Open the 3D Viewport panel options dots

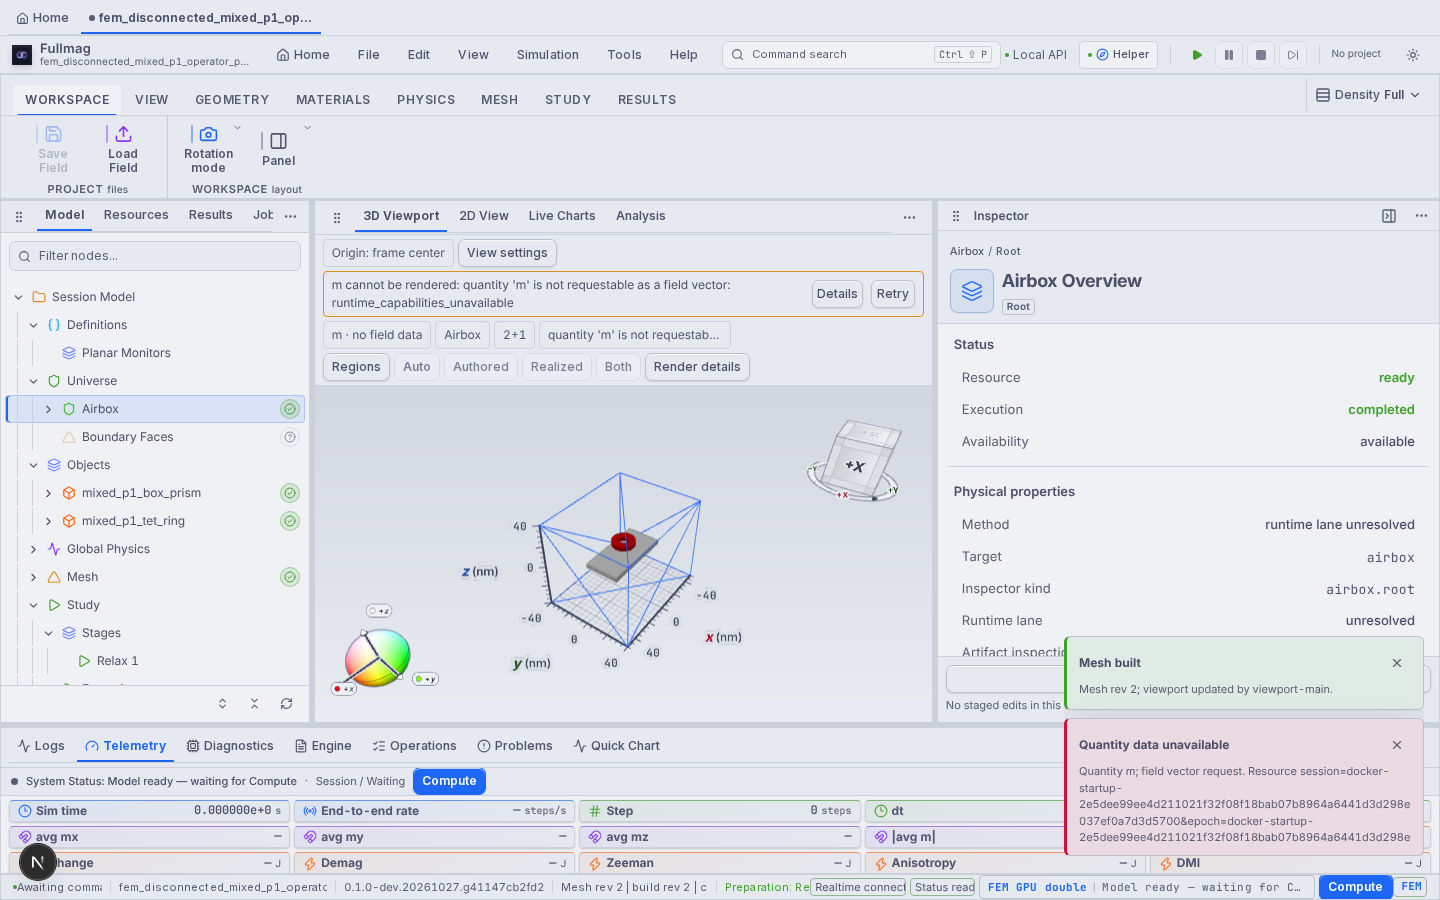tap(909, 217)
